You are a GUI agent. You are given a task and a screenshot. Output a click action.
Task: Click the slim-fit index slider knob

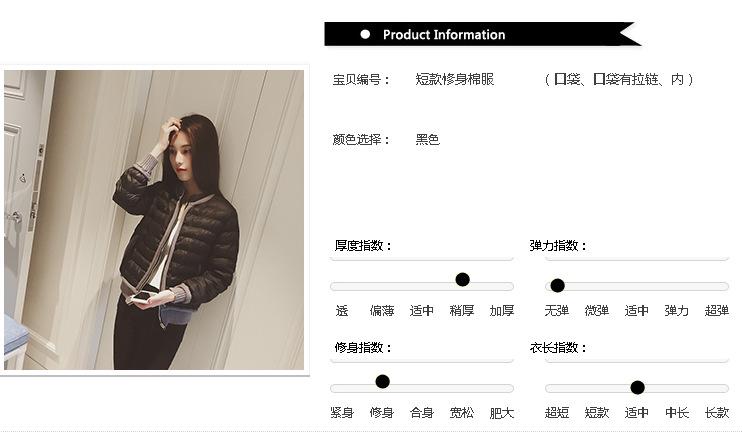click(382, 381)
